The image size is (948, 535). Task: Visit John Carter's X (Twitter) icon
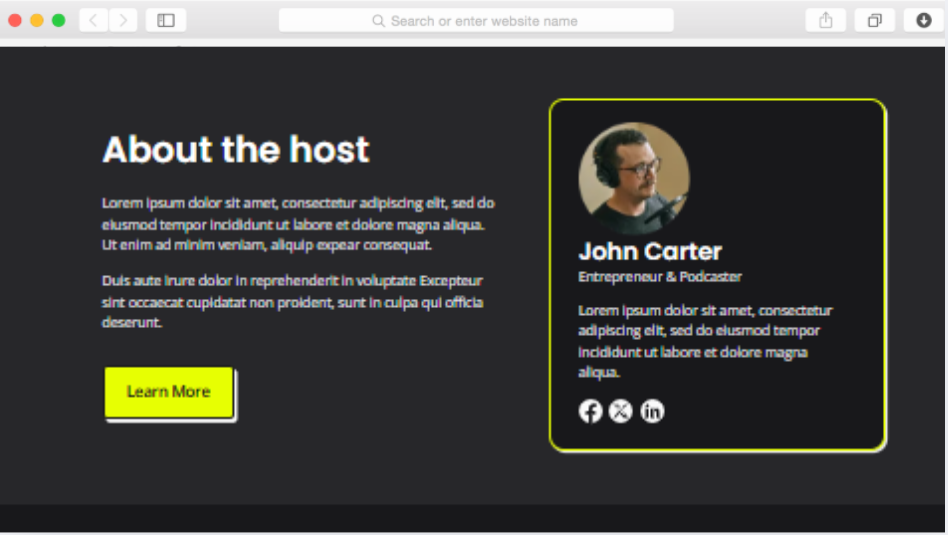(621, 411)
